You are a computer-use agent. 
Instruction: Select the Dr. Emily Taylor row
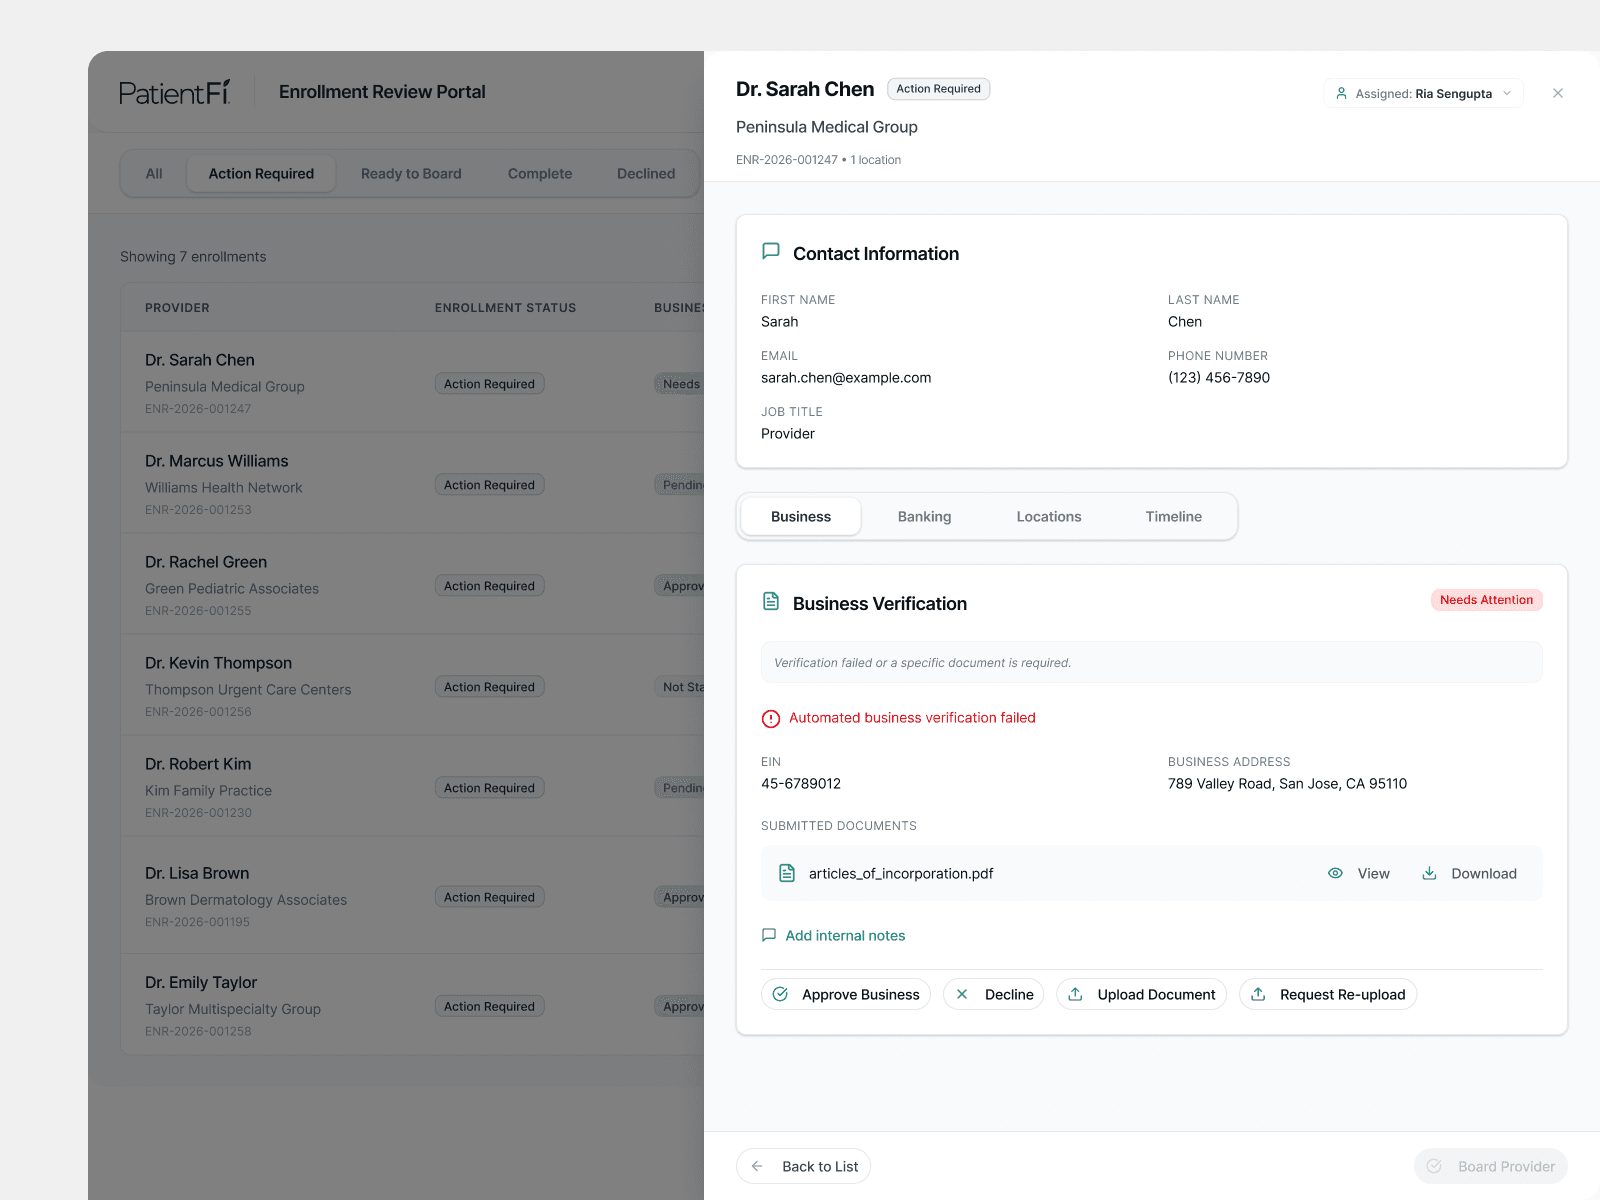coord(412,1005)
